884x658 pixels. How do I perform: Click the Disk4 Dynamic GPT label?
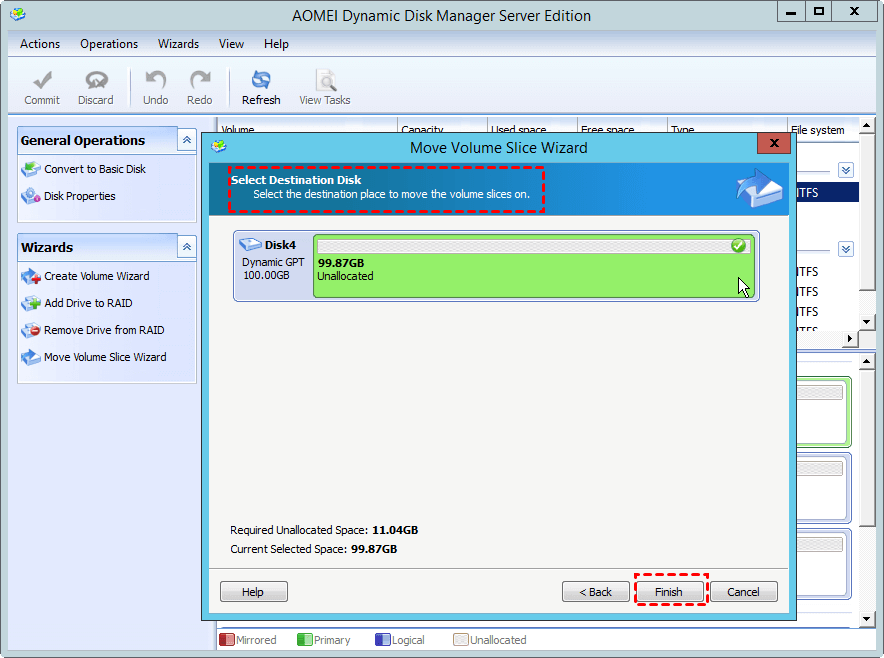[273, 262]
